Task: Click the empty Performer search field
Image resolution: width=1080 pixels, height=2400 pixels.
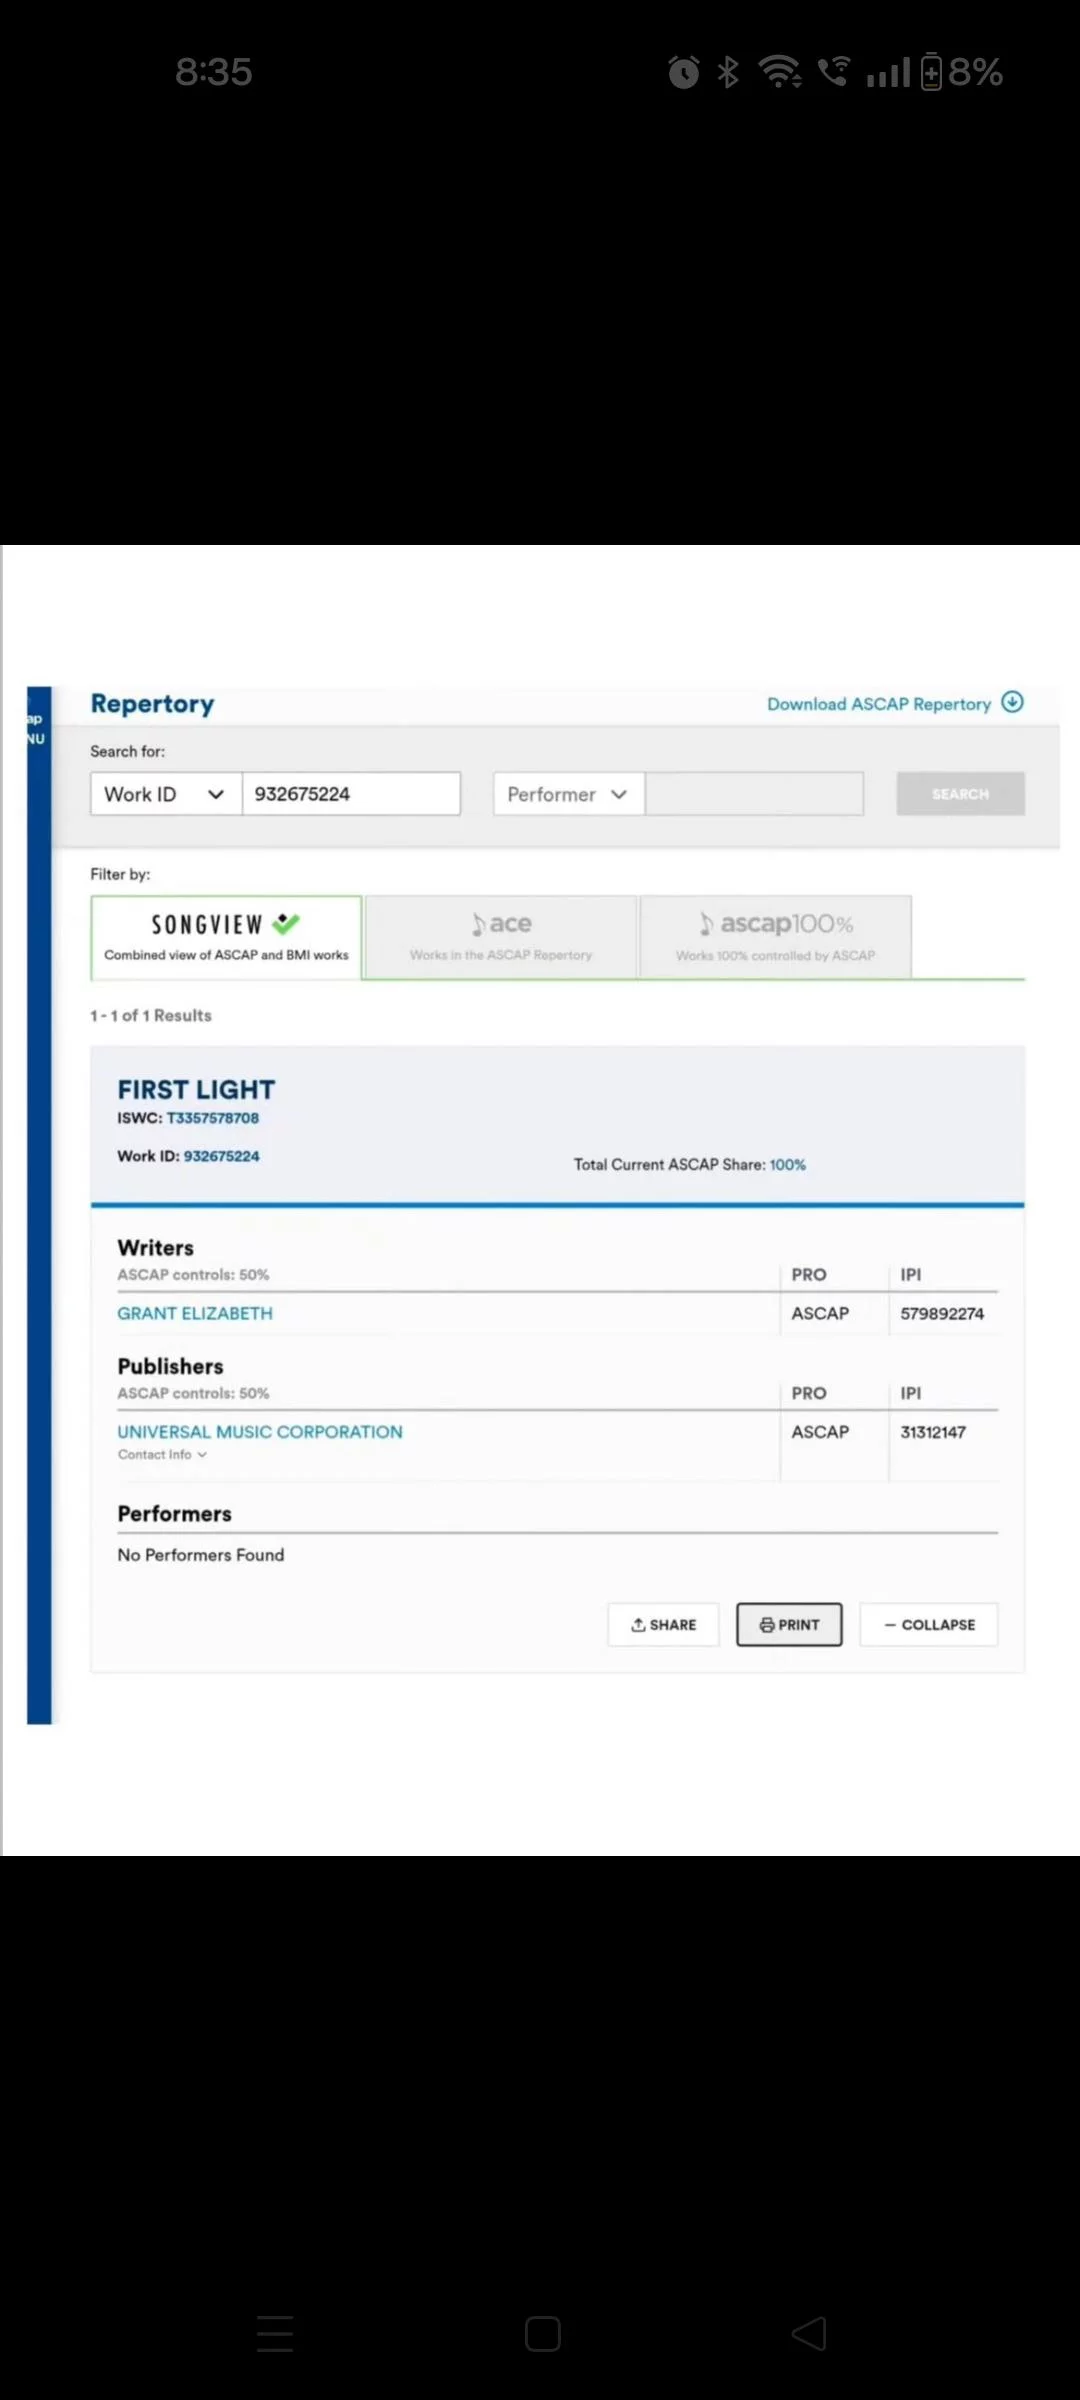Action: pos(754,794)
